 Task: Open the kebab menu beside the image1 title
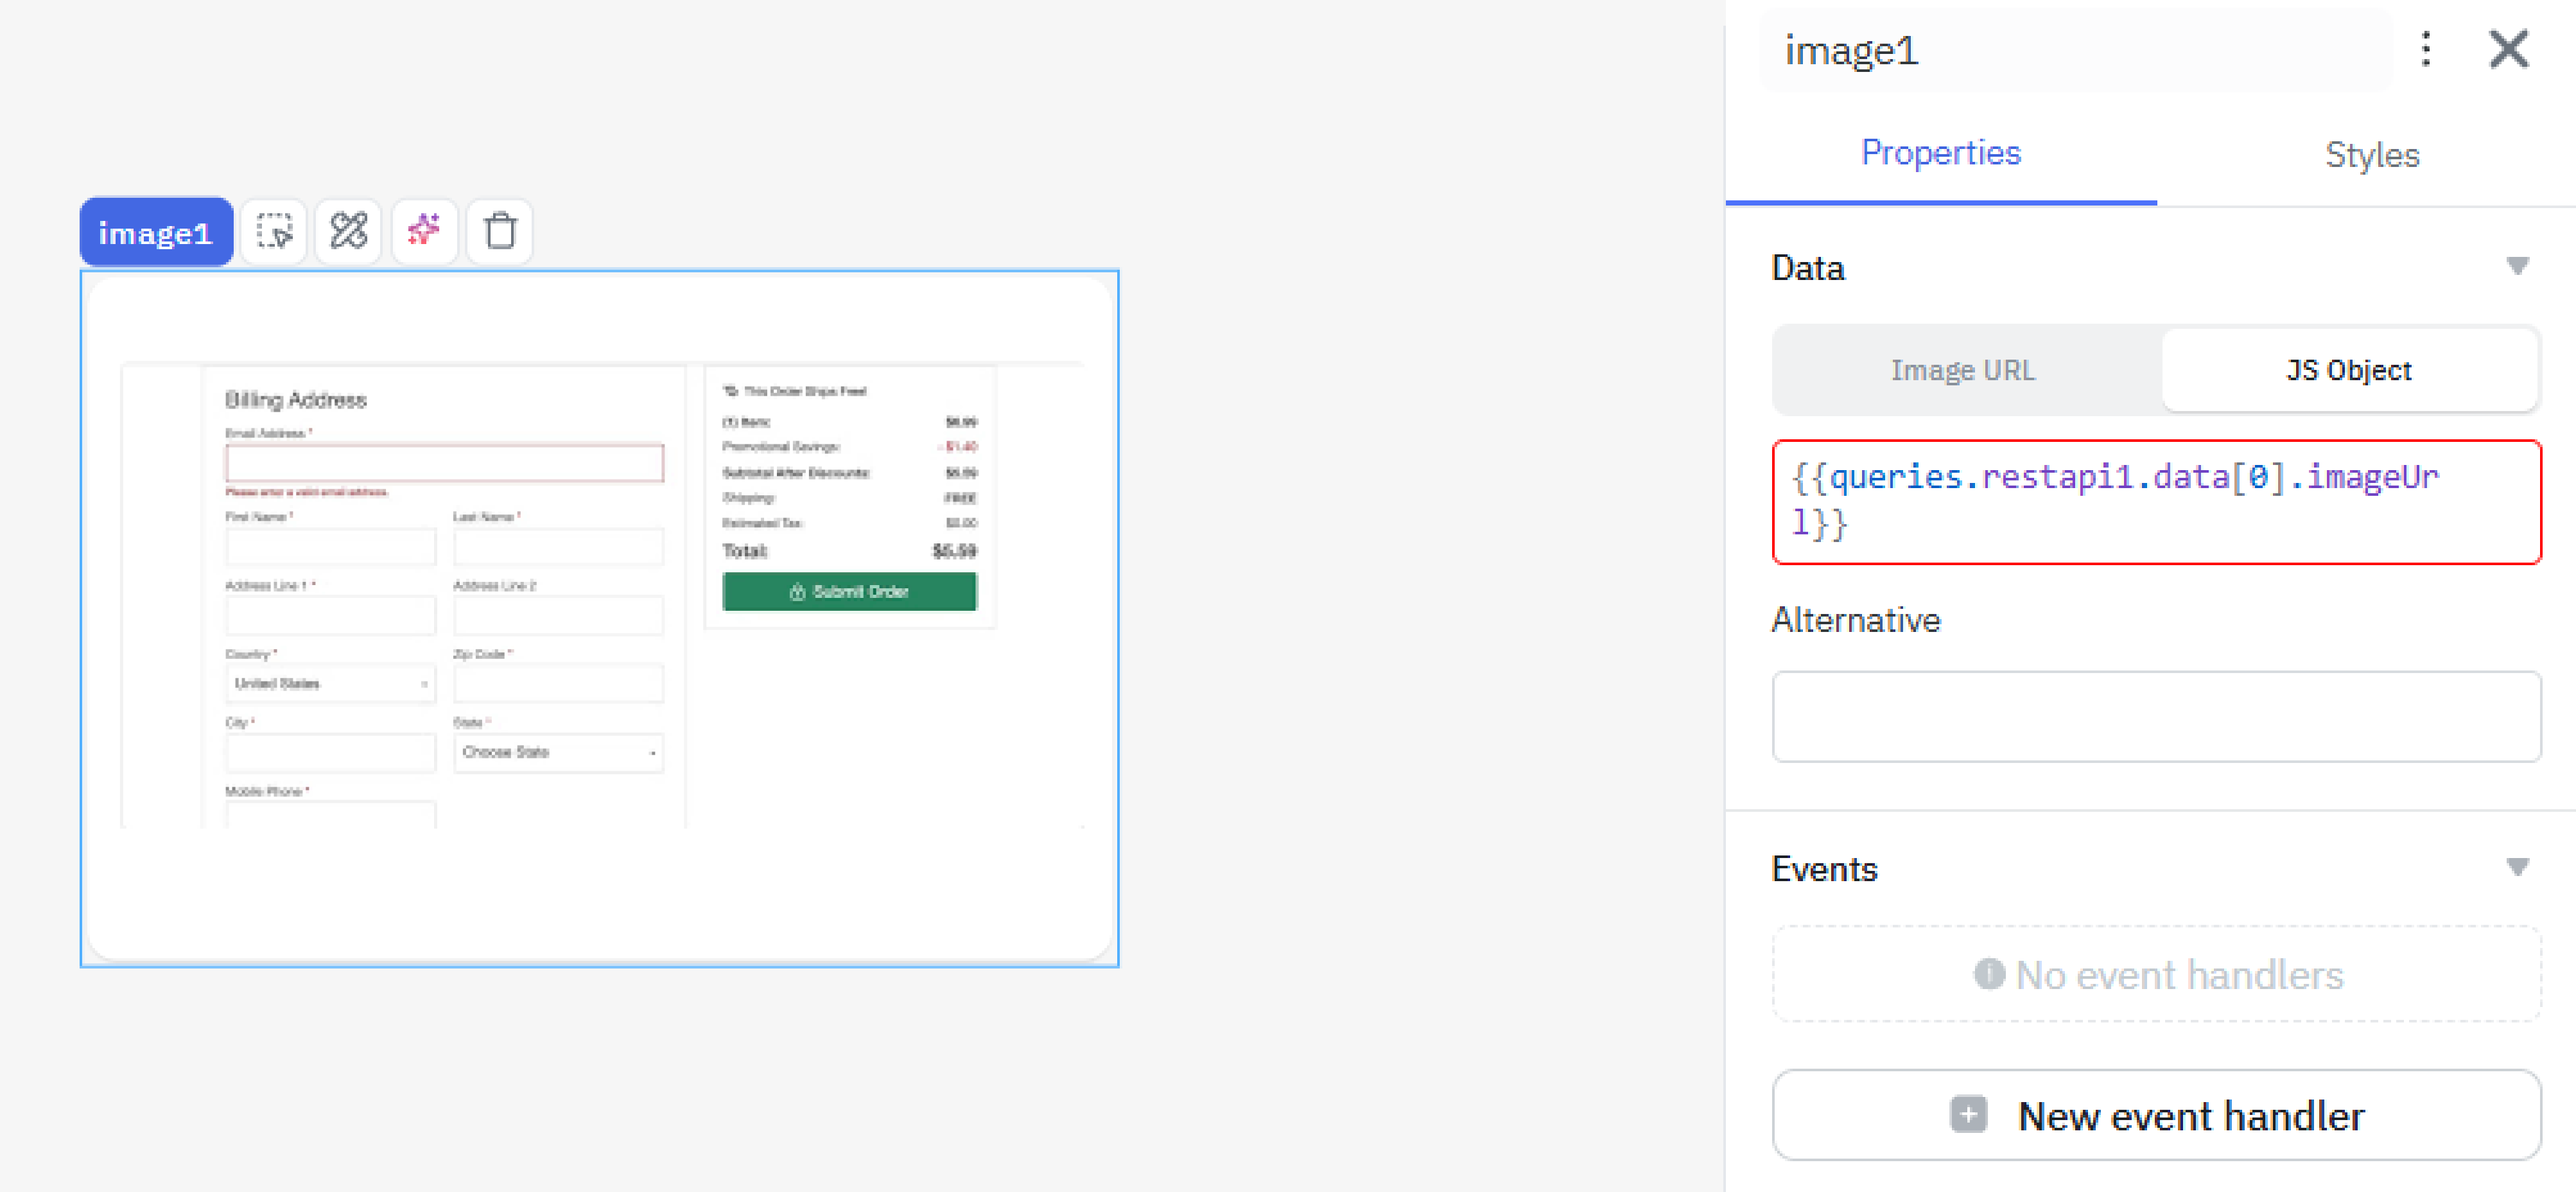point(2425,49)
